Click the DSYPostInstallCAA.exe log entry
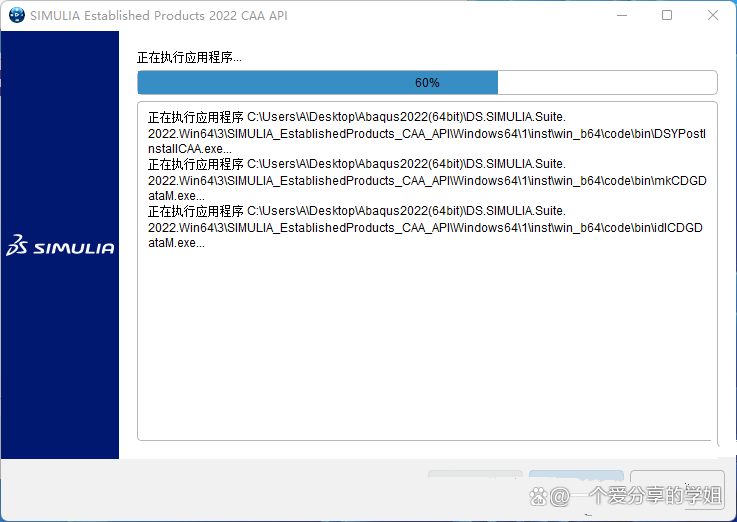 (x=427, y=132)
